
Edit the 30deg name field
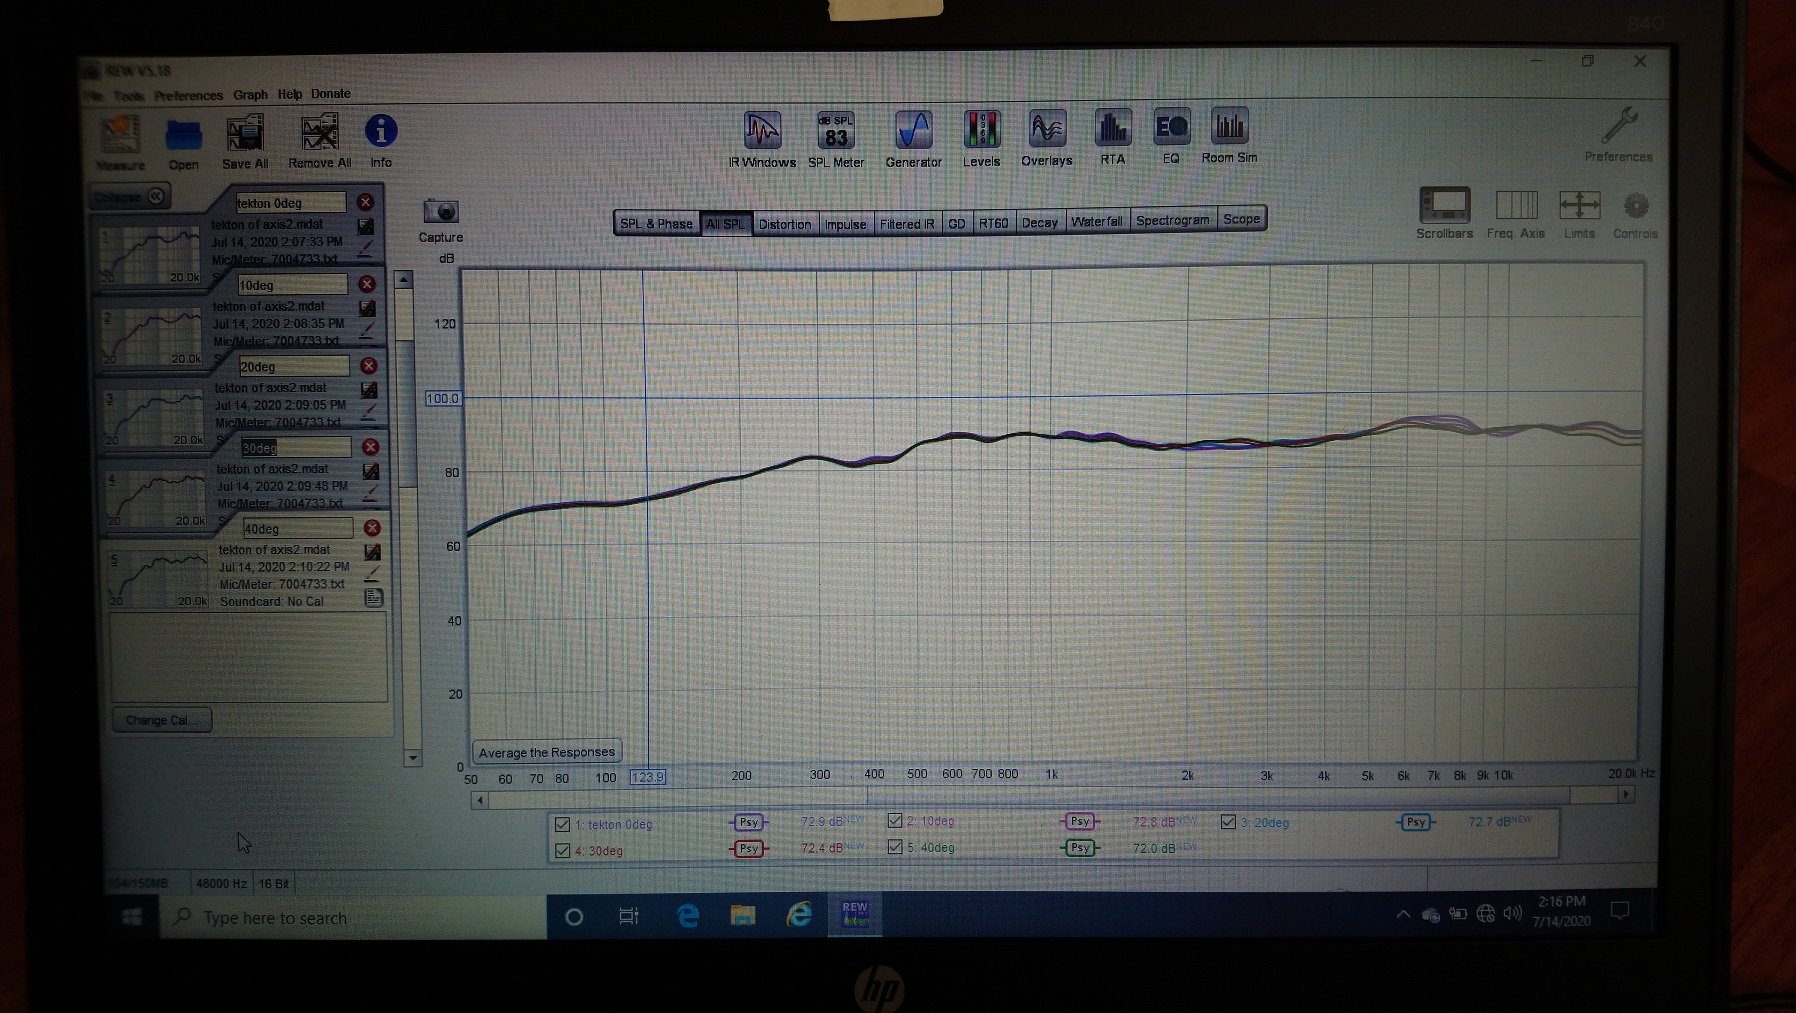coord(296,447)
